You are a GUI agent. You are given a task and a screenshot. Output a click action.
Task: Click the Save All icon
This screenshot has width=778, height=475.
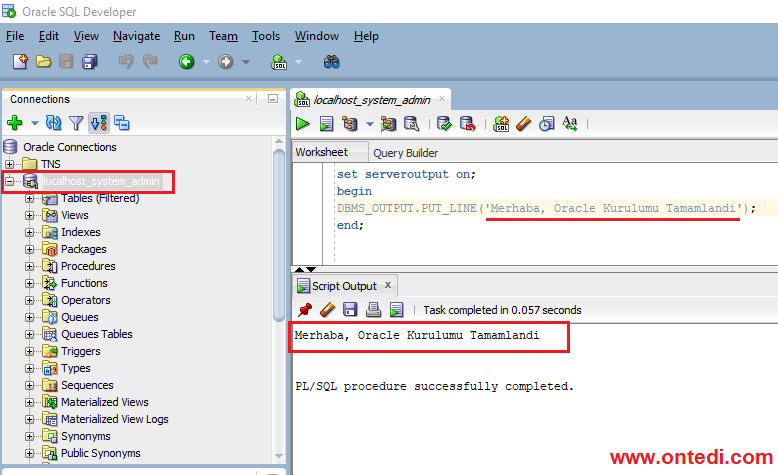(x=90, y=62)
